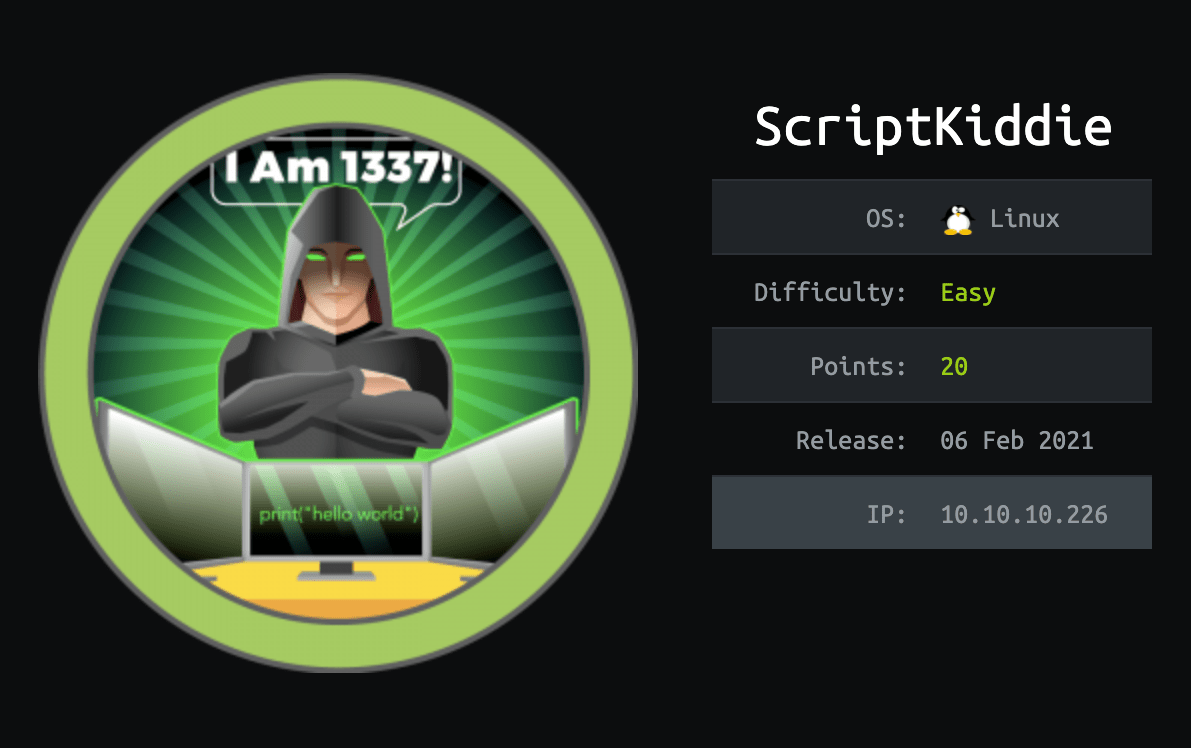Click the center monitor showing print("hello world")

336,511
